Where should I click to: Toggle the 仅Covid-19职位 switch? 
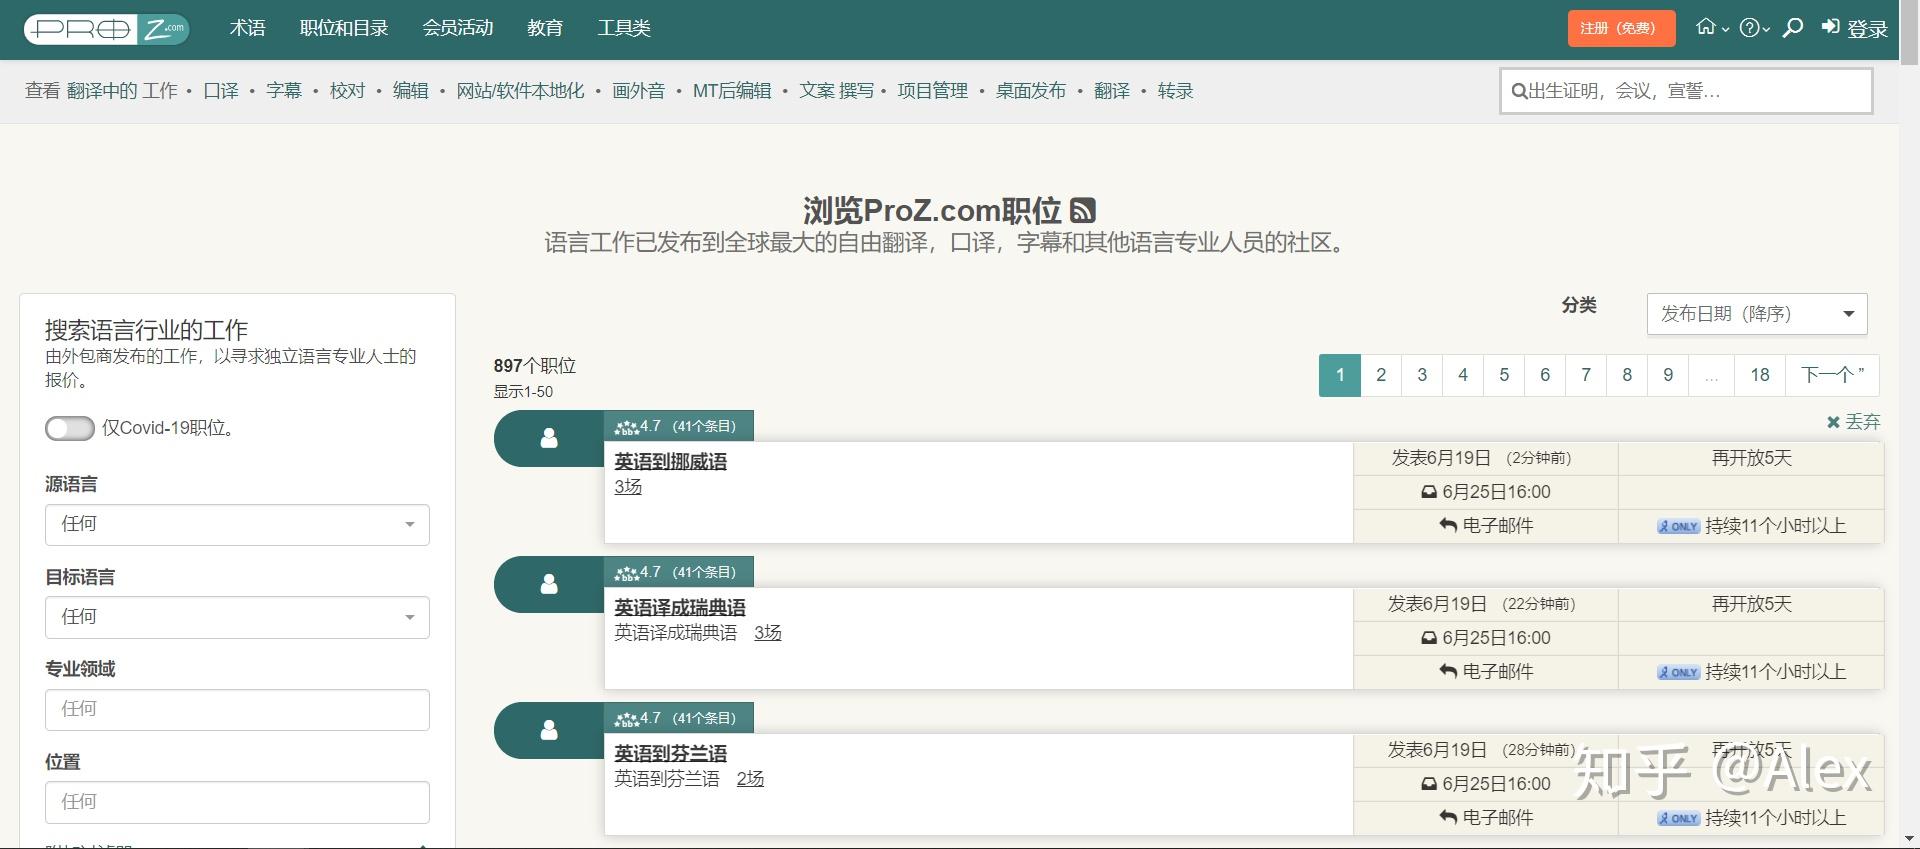click(70, 428)
